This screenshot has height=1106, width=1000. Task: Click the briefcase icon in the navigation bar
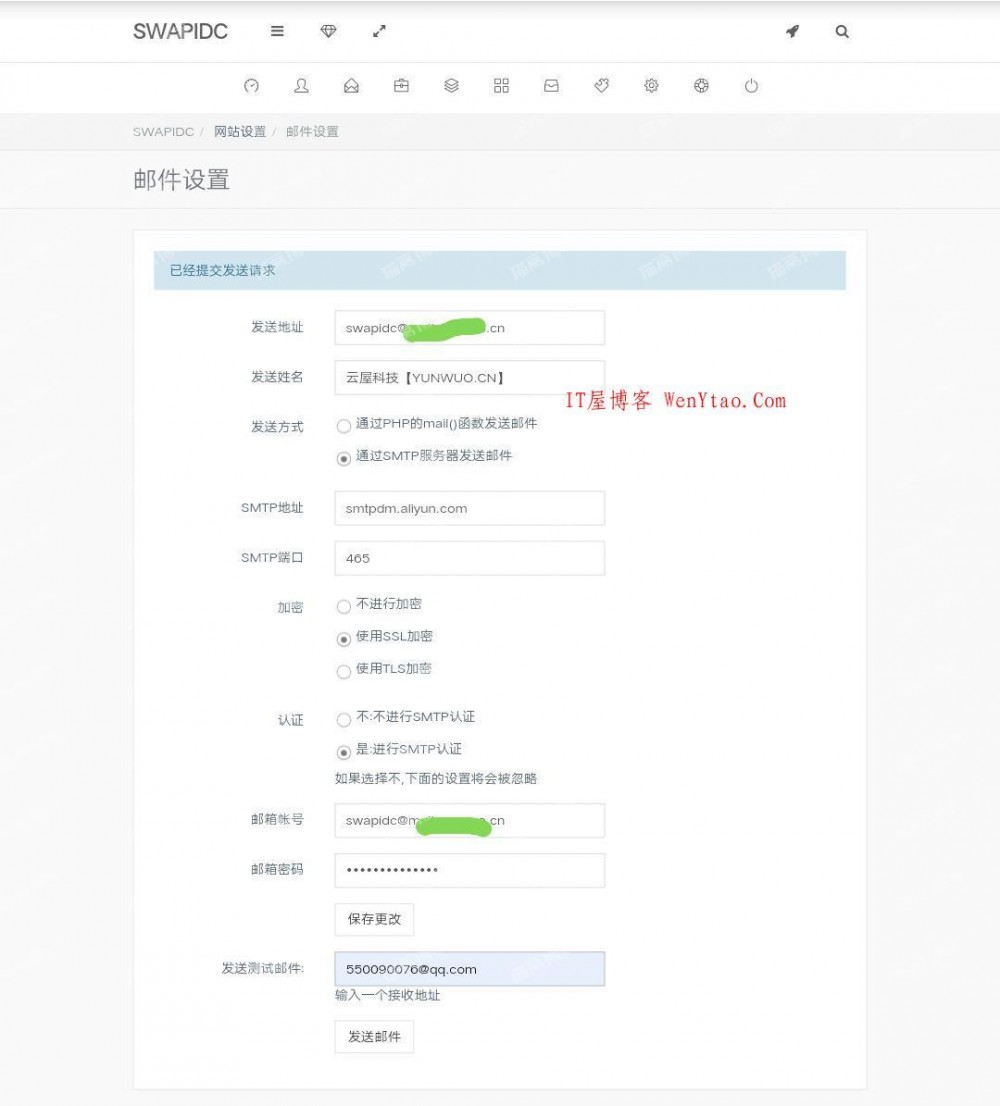pos(401,86)
